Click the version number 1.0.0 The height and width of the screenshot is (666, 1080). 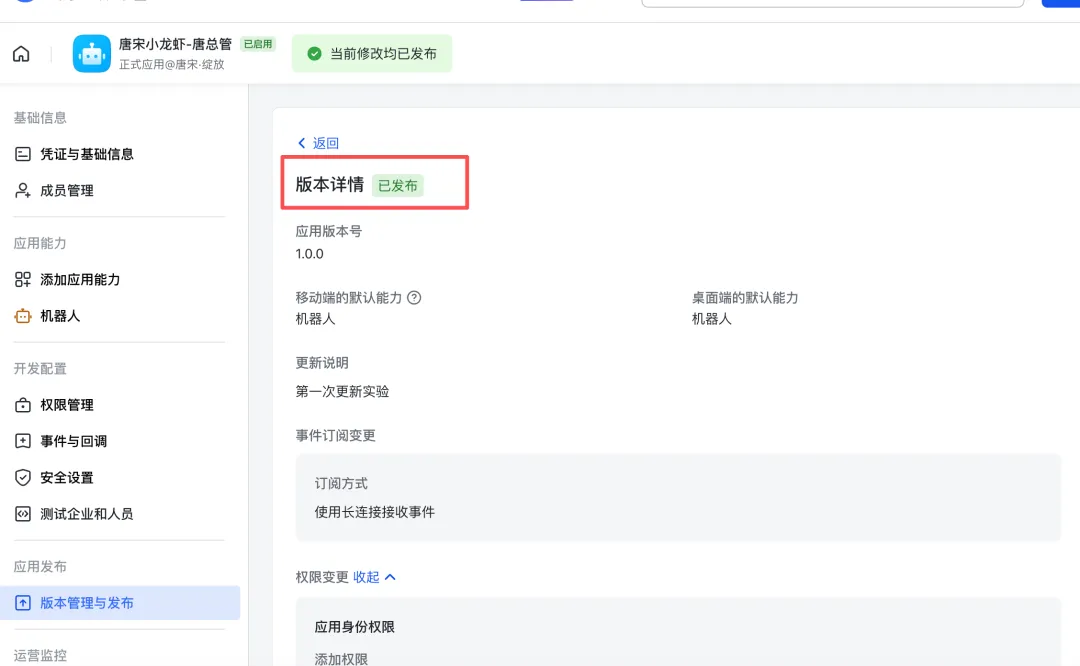(x=309, y=254)
